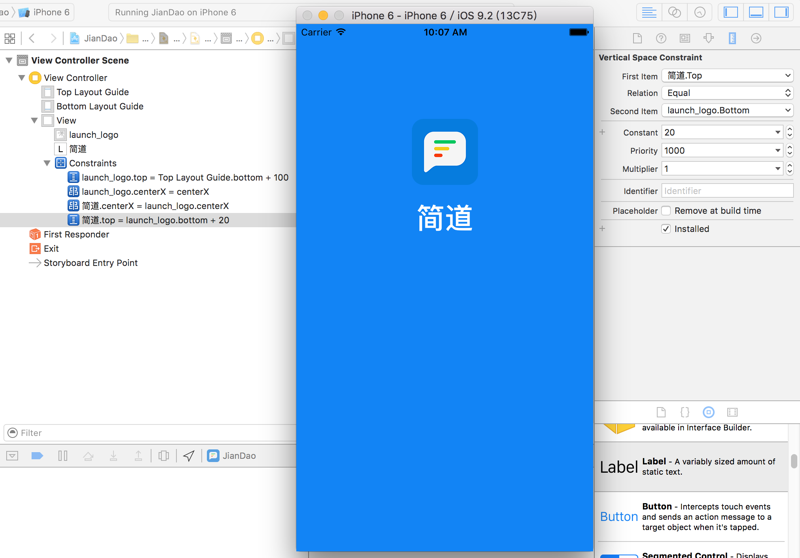This screenshot has width=800, height=558.
Task: Click the step into button
Action: [x=113, y=455]
